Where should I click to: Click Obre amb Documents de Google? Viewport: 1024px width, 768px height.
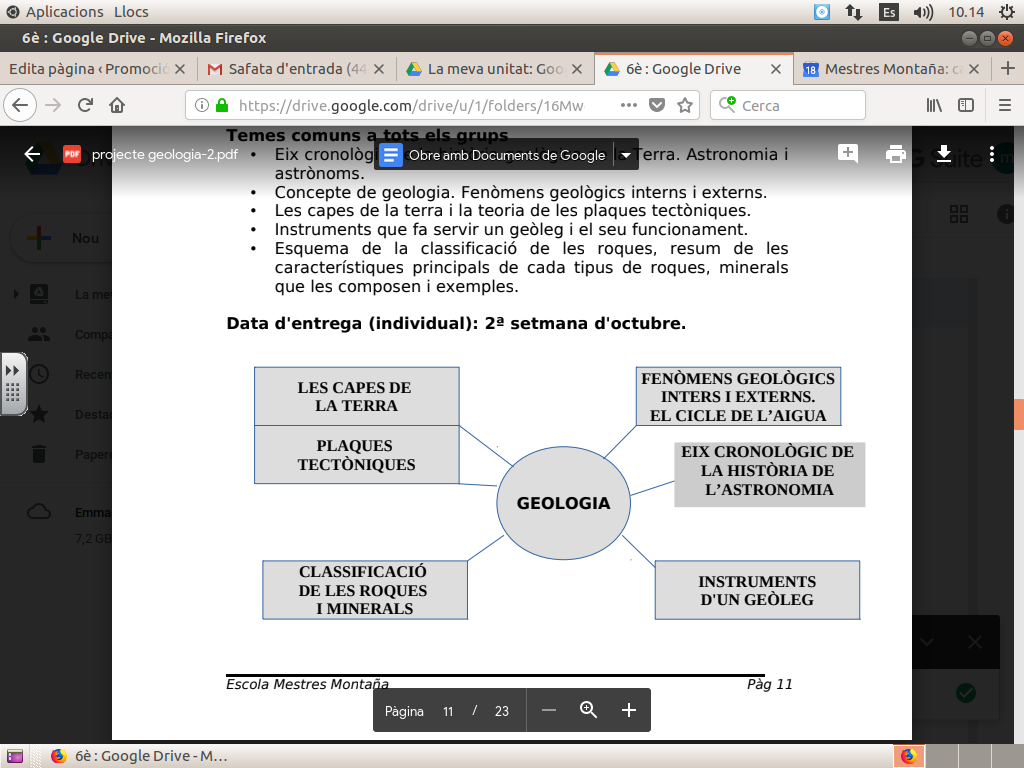(x=506, y=155)
